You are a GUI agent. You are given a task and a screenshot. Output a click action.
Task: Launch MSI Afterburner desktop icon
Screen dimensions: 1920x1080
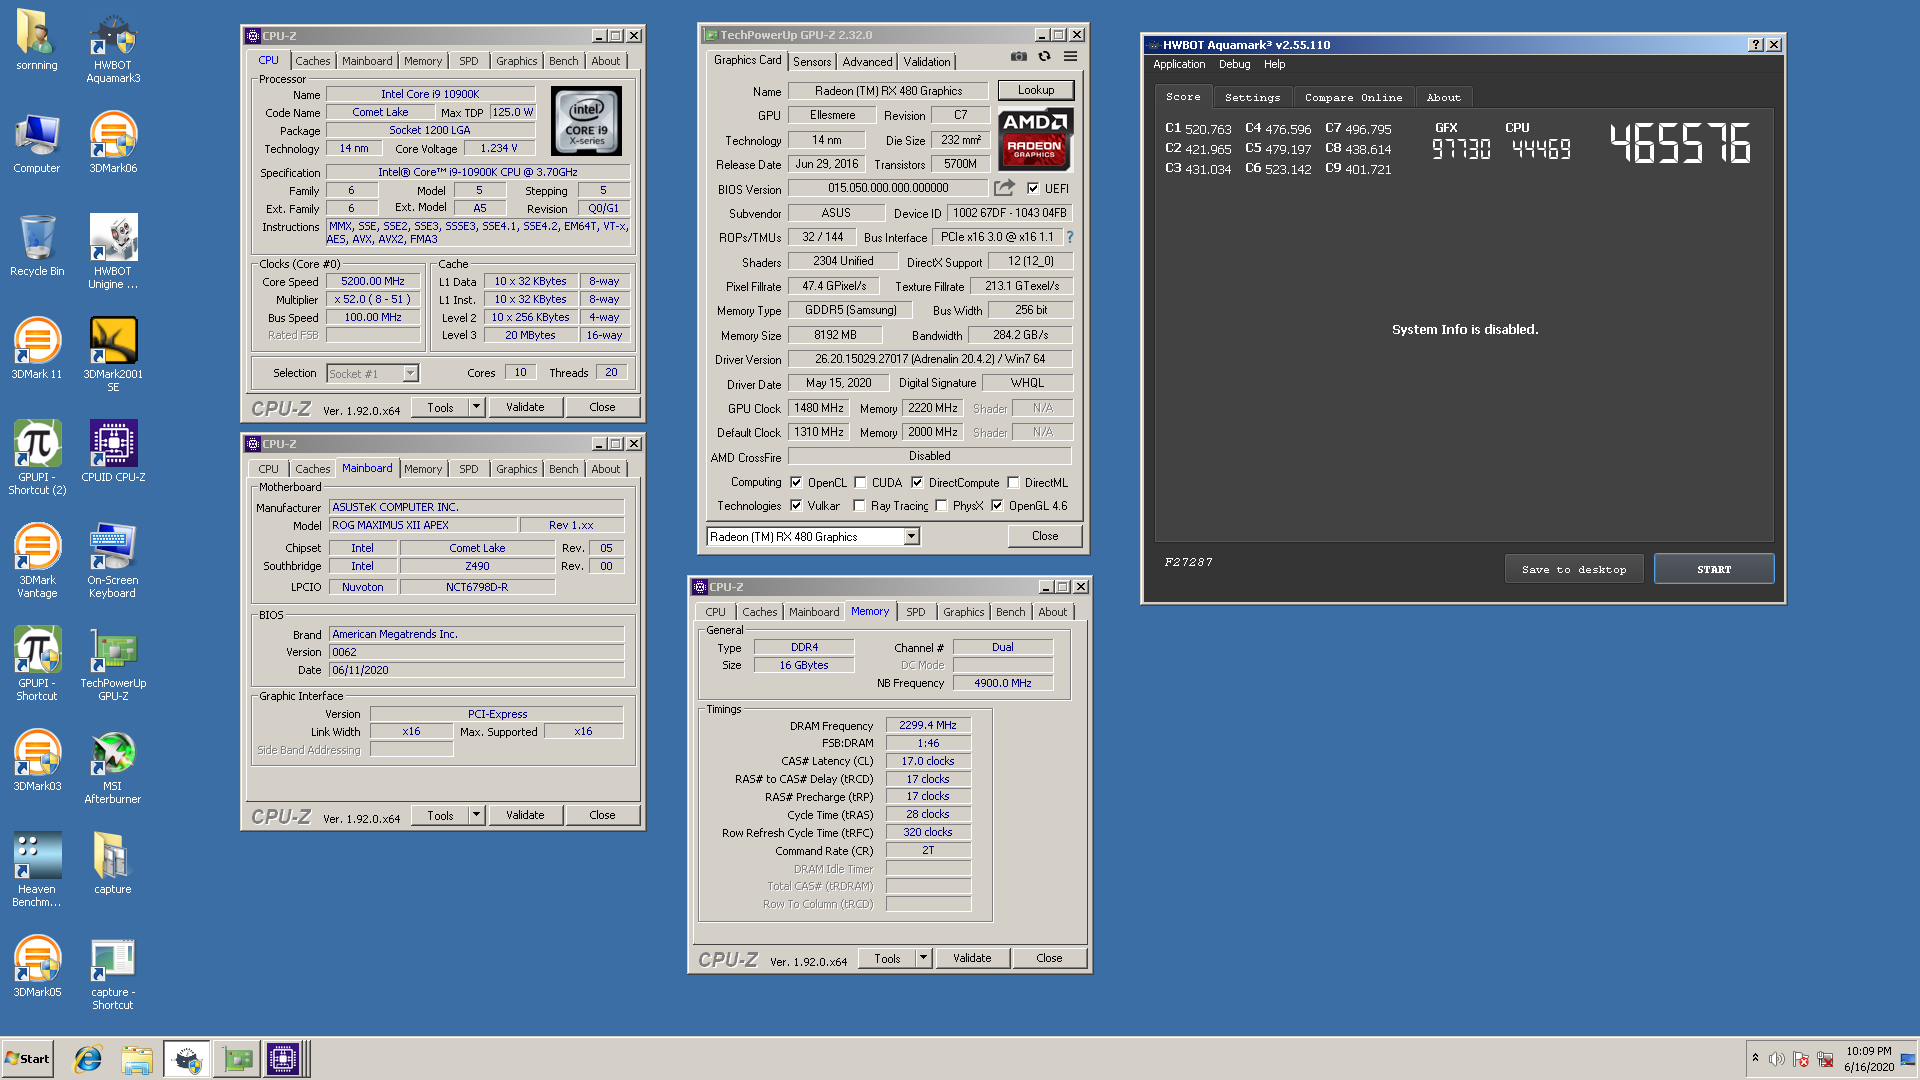click(x=113, y=766)
